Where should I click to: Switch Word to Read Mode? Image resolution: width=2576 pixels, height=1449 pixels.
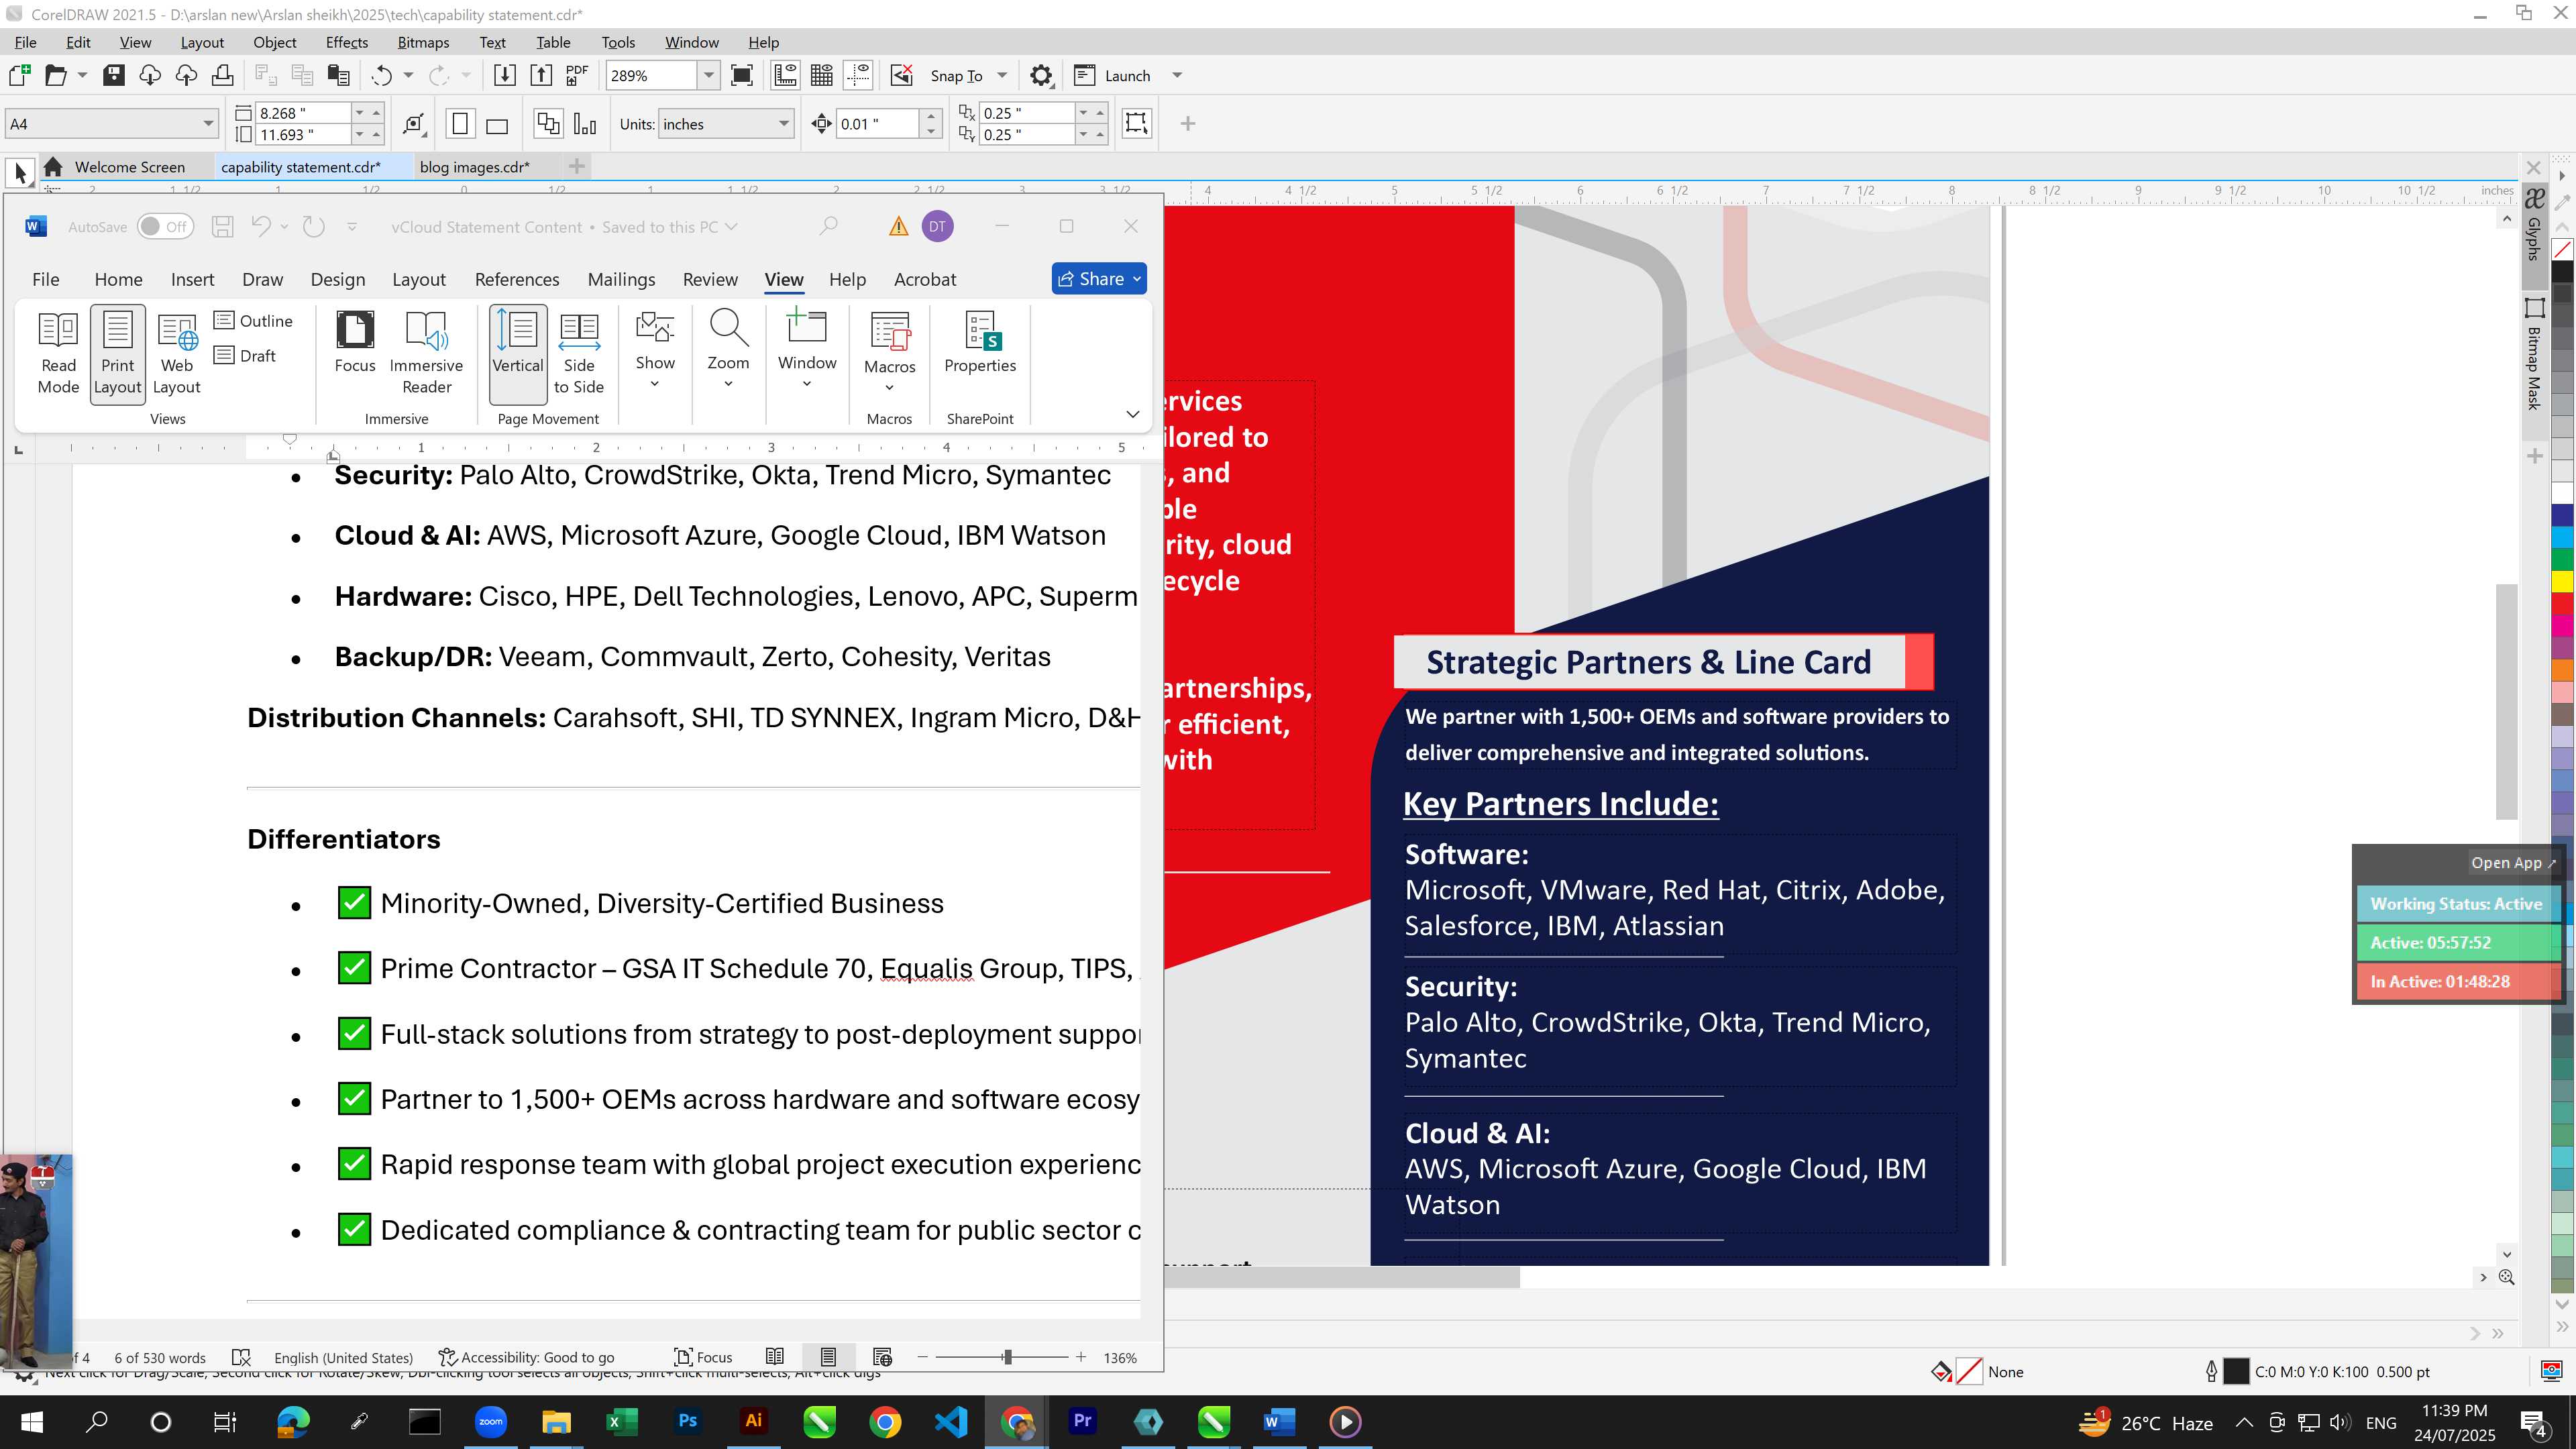click(x=58, y=354)
